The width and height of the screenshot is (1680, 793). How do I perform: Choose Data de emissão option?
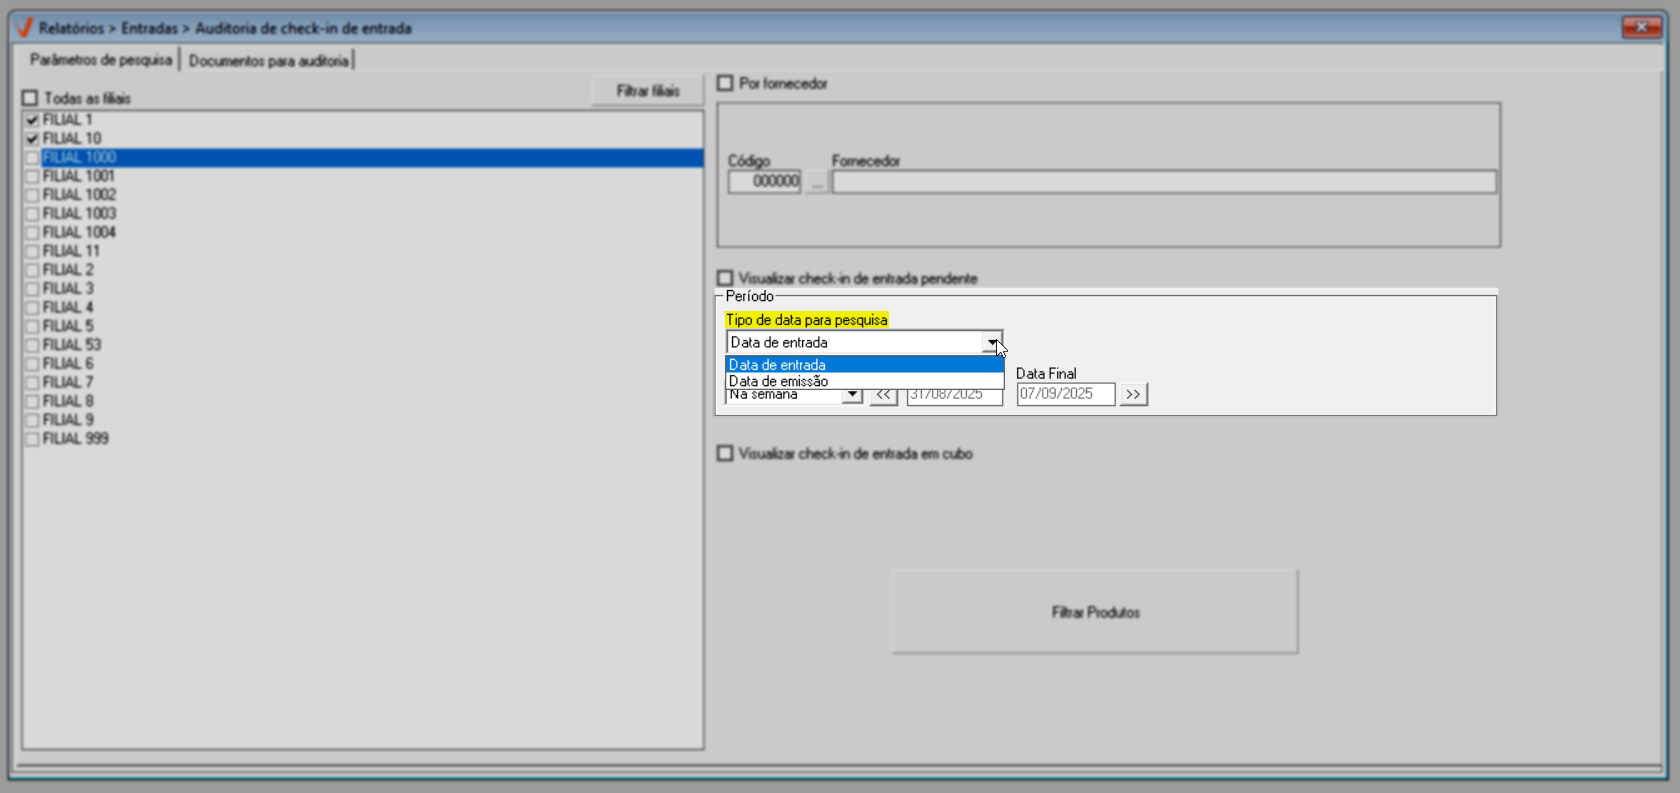(x=864, y=381)
